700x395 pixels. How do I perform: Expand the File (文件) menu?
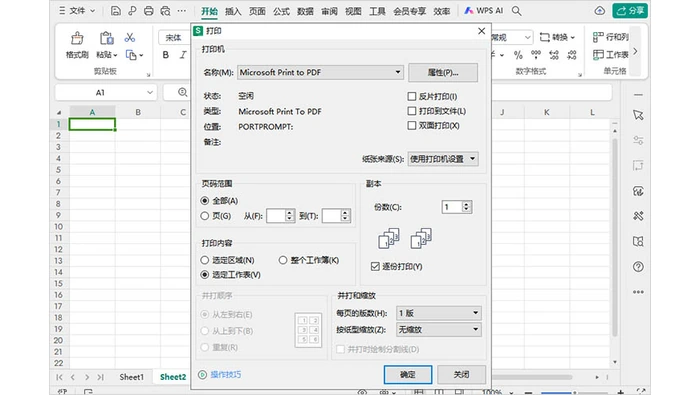tap(77, 11)
